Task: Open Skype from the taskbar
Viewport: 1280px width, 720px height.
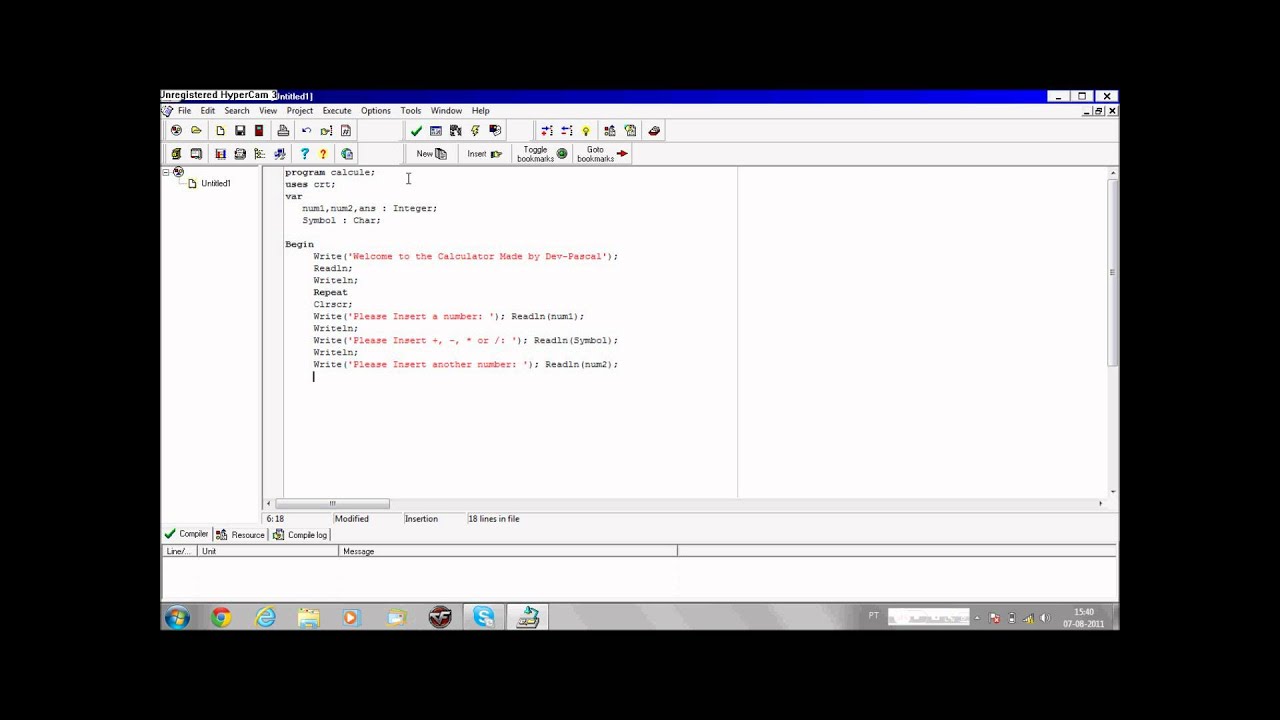Action: tap(484, 618)
